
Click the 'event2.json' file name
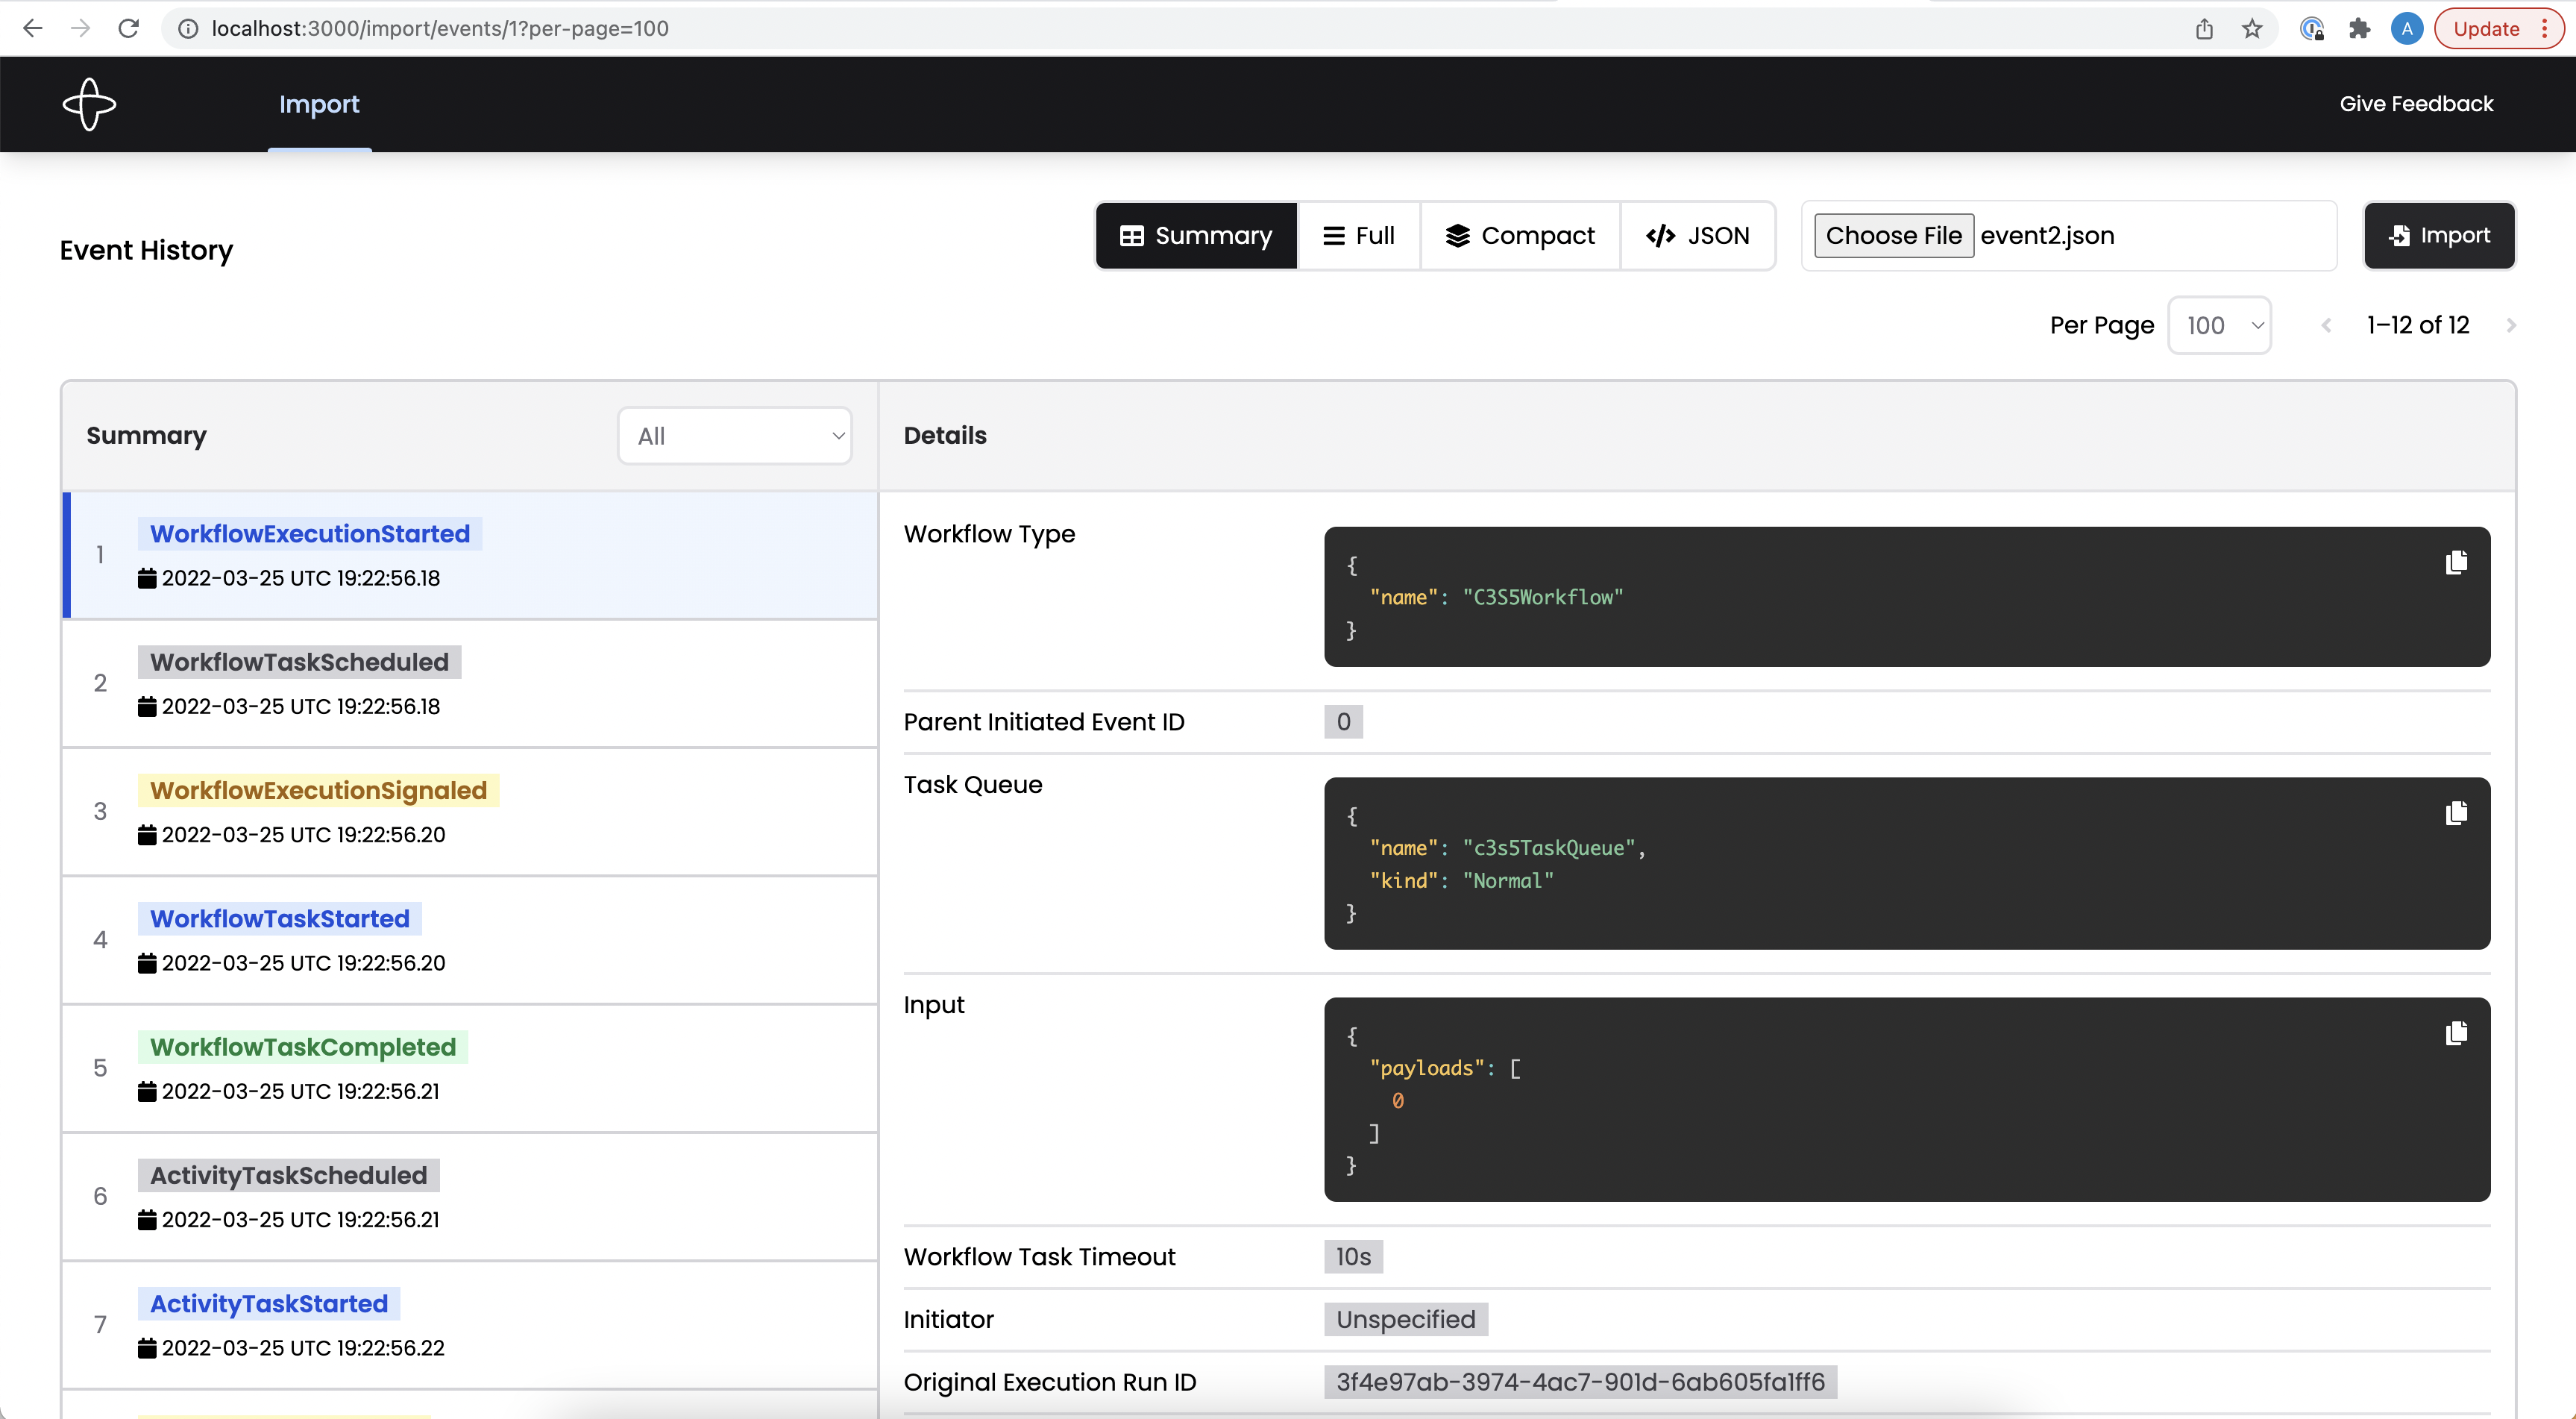(2047, 236)
